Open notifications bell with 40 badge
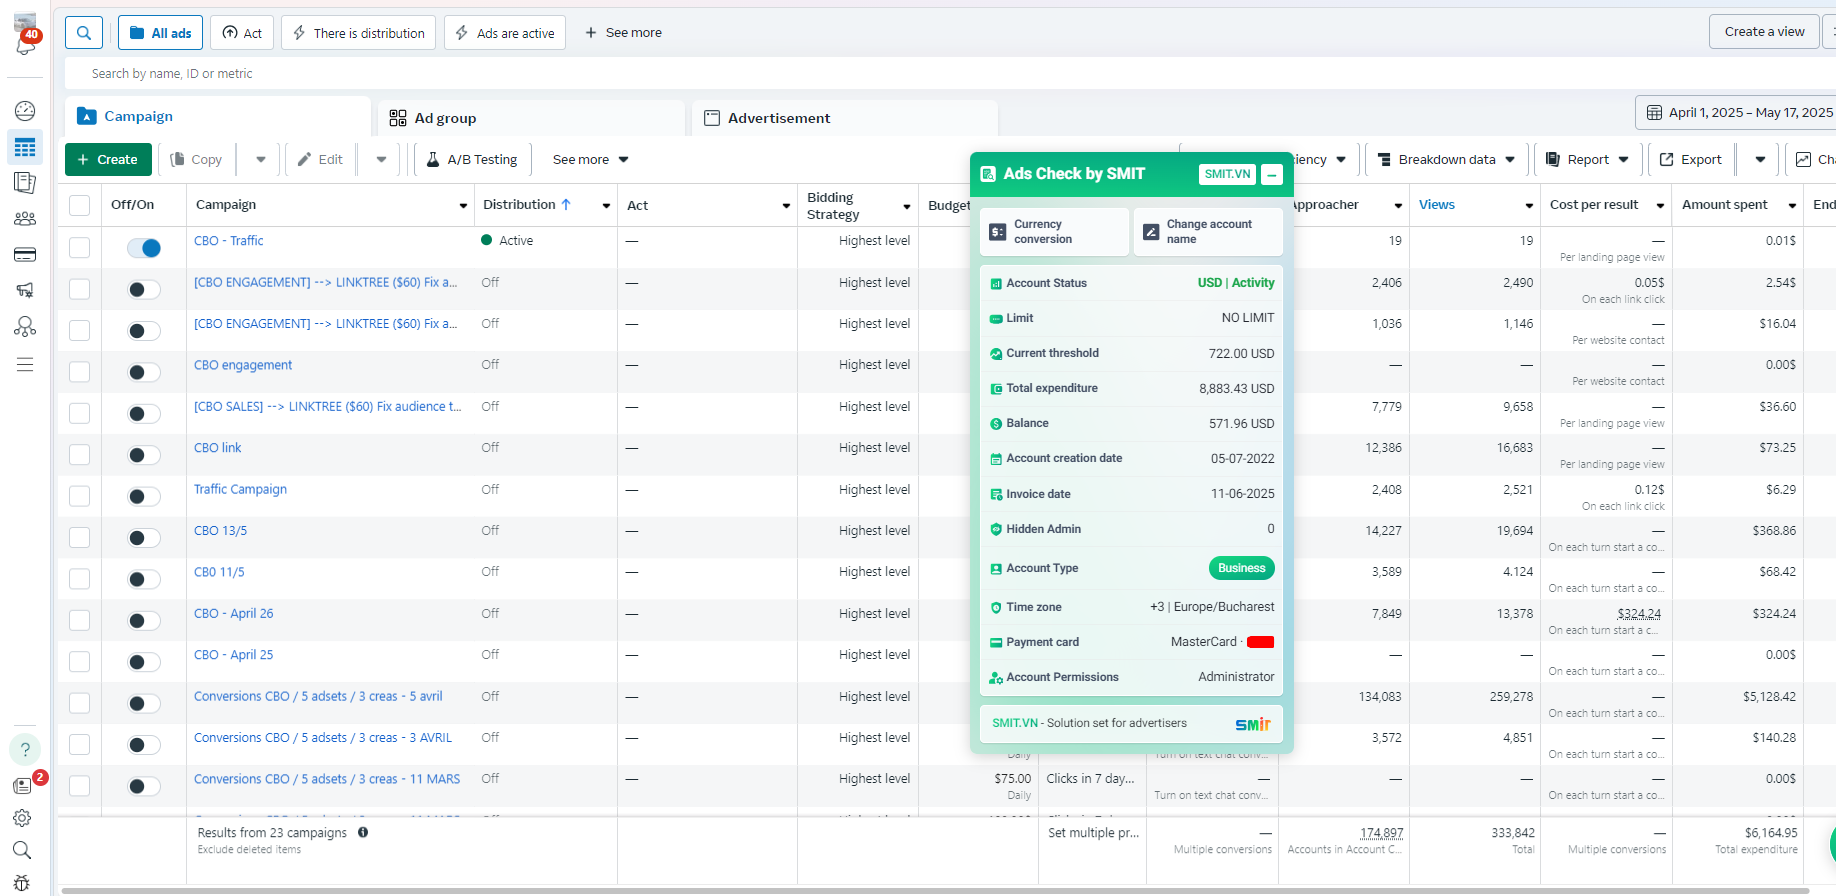 click(x=25, y=45)
